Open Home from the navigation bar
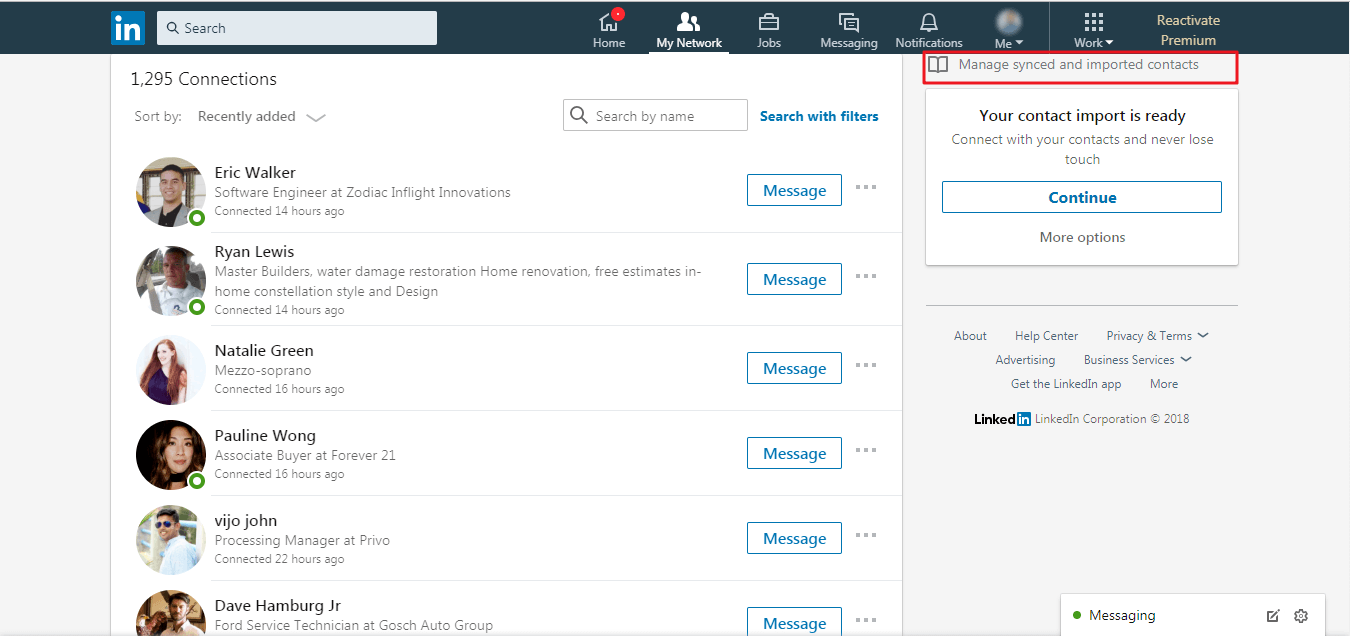The width and height of the screenshot is (1350, 636). pyautogui.click(x=609, y=30)
